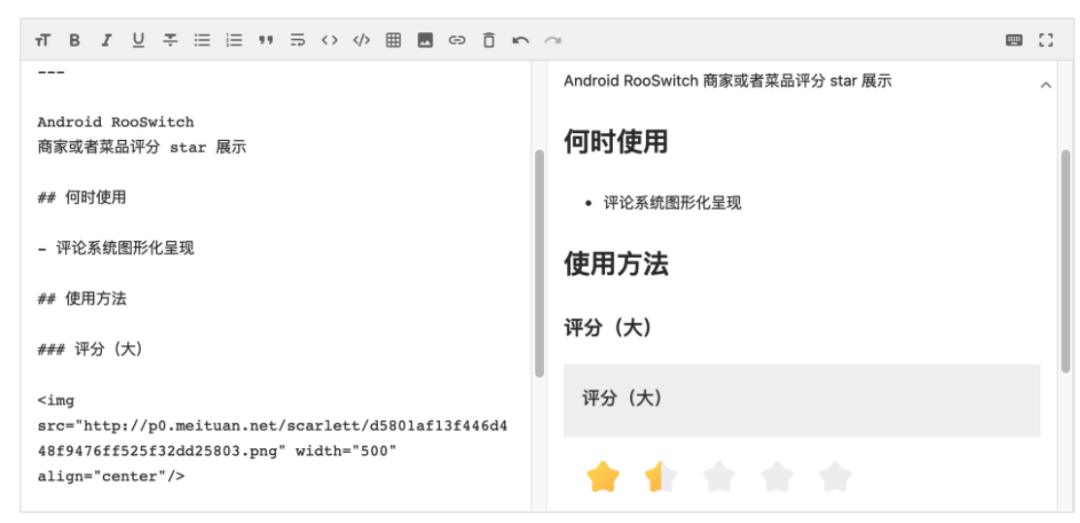Redo the last edit
The image size is (1080, 523).
tap(552, 41)
